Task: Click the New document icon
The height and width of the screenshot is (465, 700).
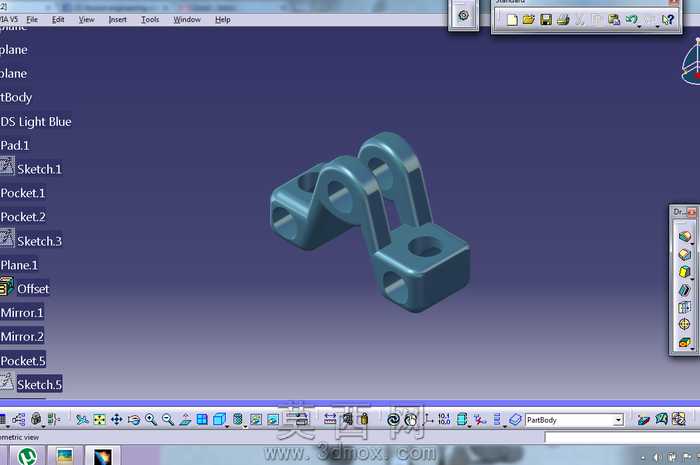Action: pos(512,20)
